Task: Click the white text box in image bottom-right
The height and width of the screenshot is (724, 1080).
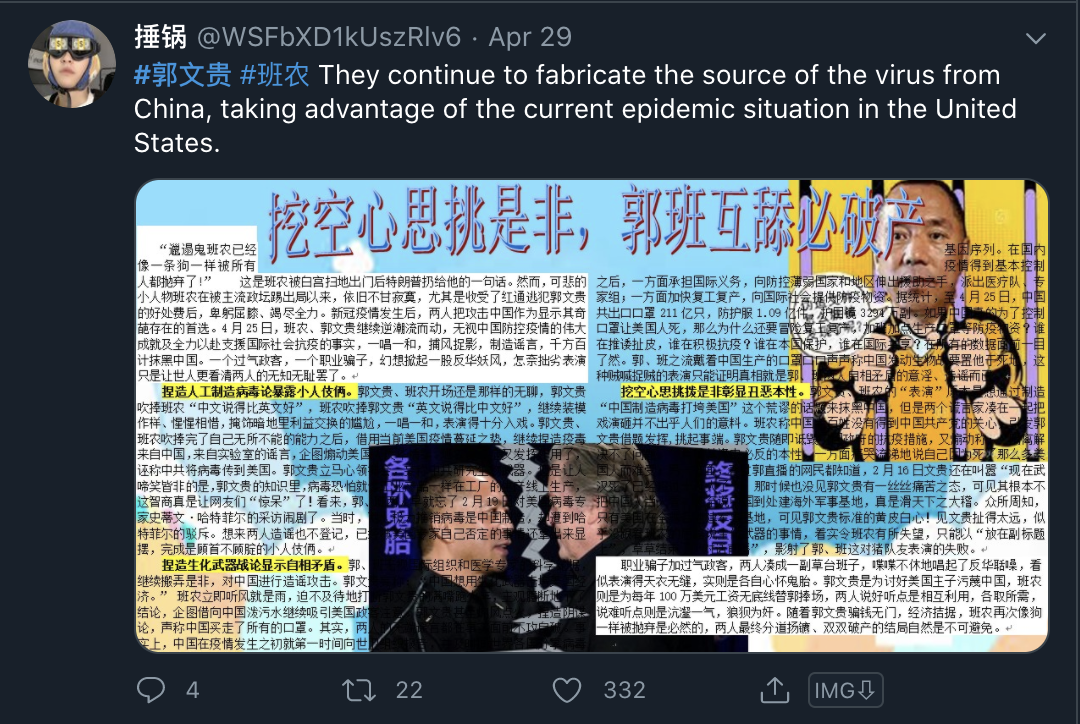Action: 820,596
